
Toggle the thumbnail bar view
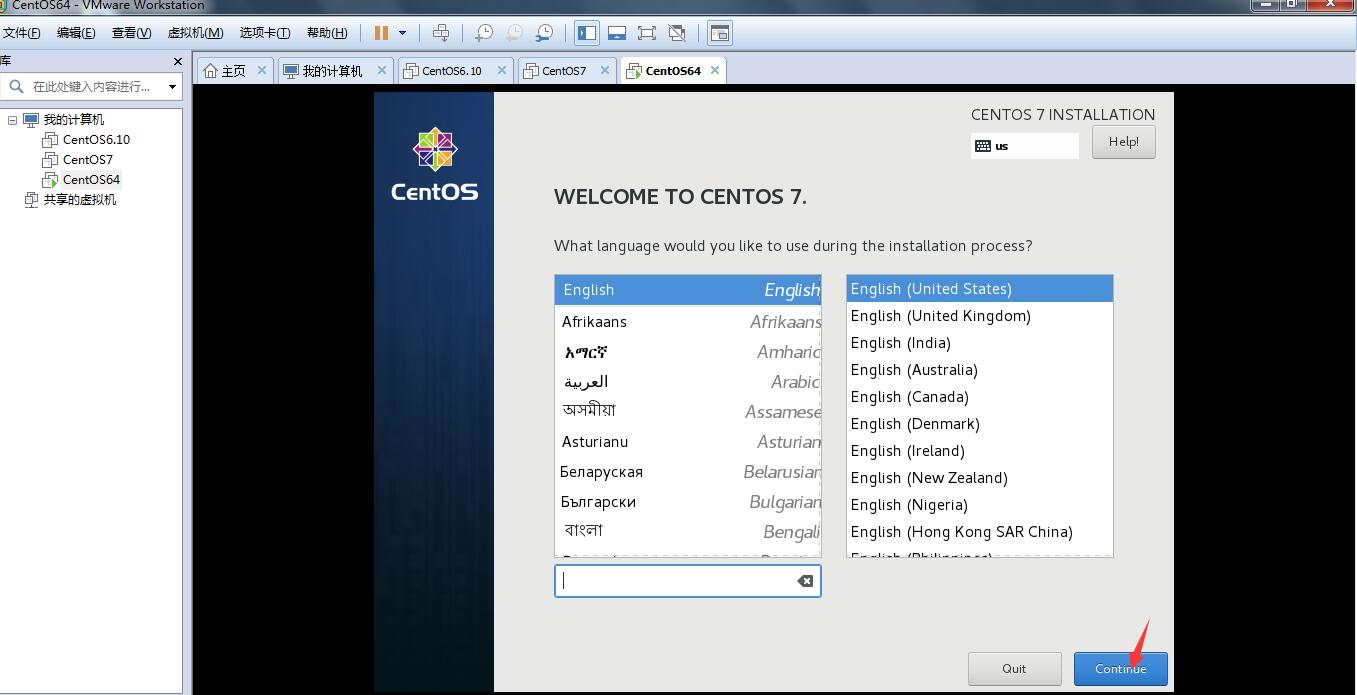coord(617,33)
